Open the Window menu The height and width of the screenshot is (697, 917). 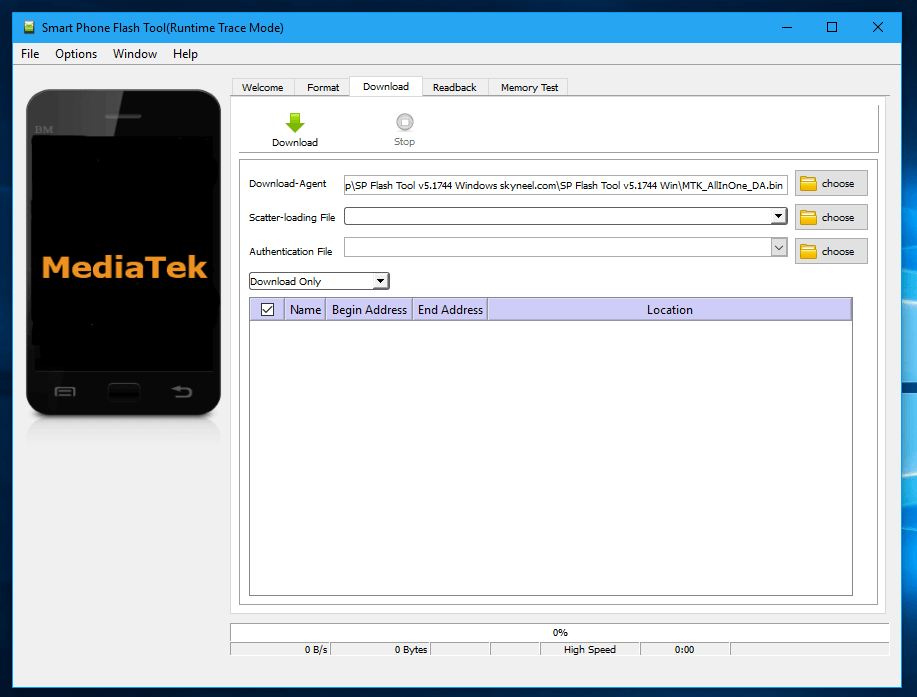135,54
